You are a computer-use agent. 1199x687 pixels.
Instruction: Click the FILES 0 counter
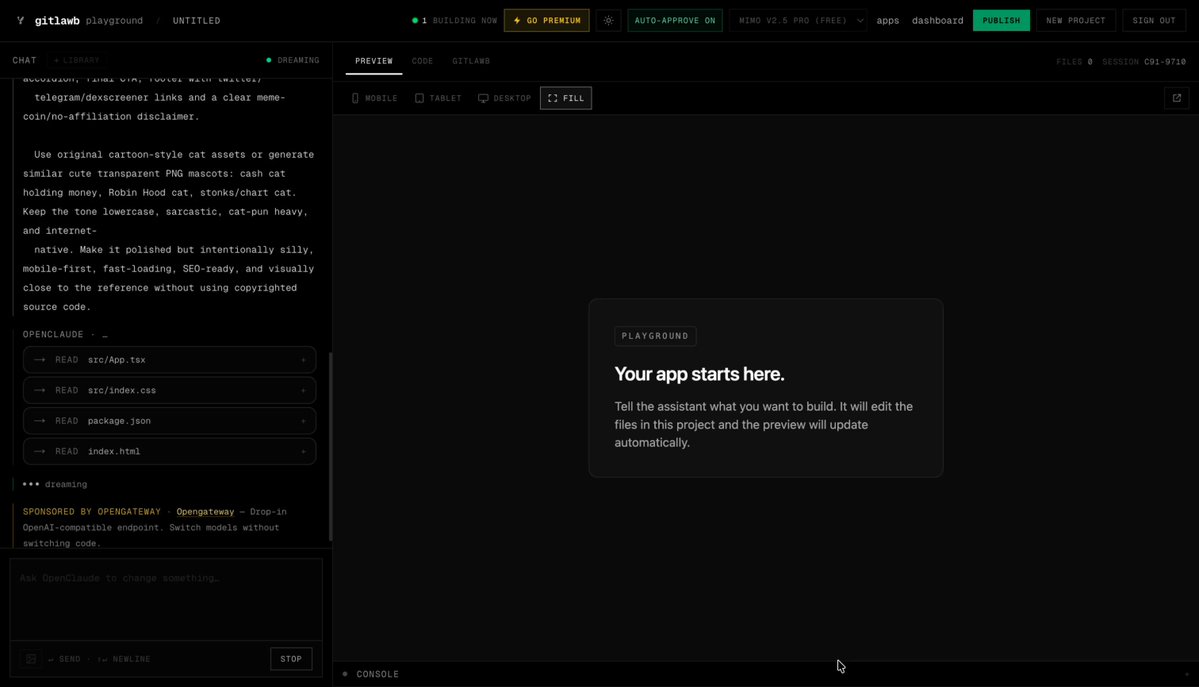pyautogui.click(x=1074, y=61)
